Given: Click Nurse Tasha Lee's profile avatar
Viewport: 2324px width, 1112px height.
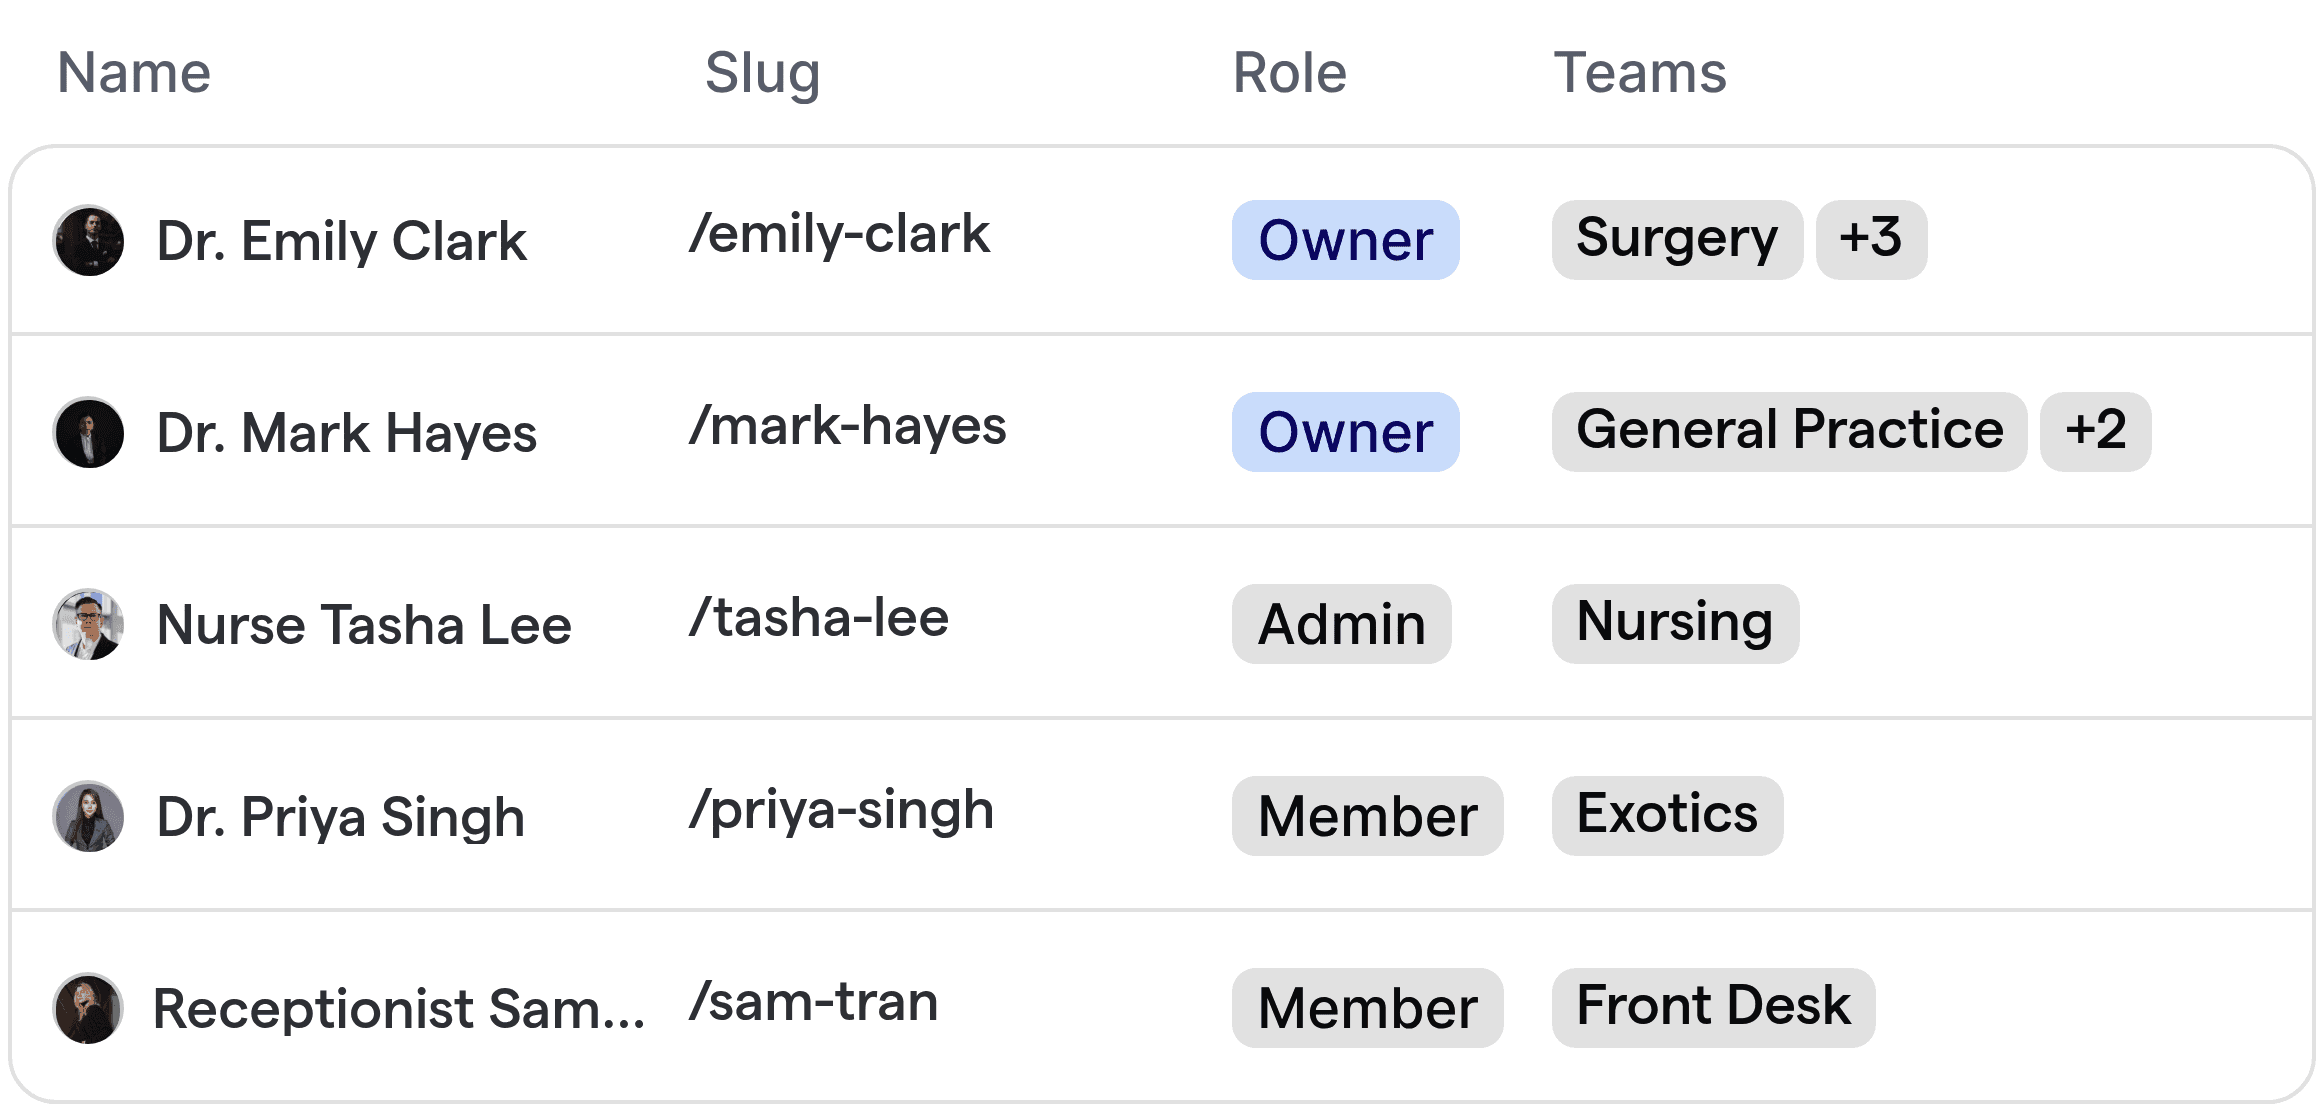Looking at the screenshot, I should pos(88,624).
